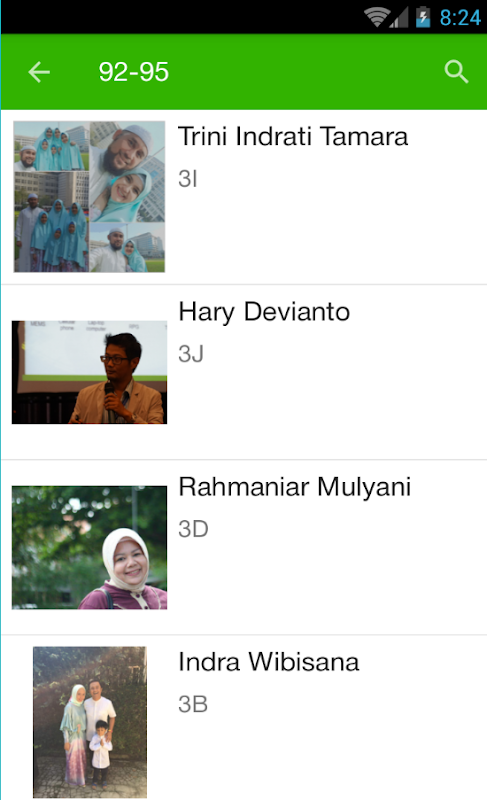This screenshot has height=800, width=487.
Task: Open search with magnifier icon
Action: (x=456, y=71)
